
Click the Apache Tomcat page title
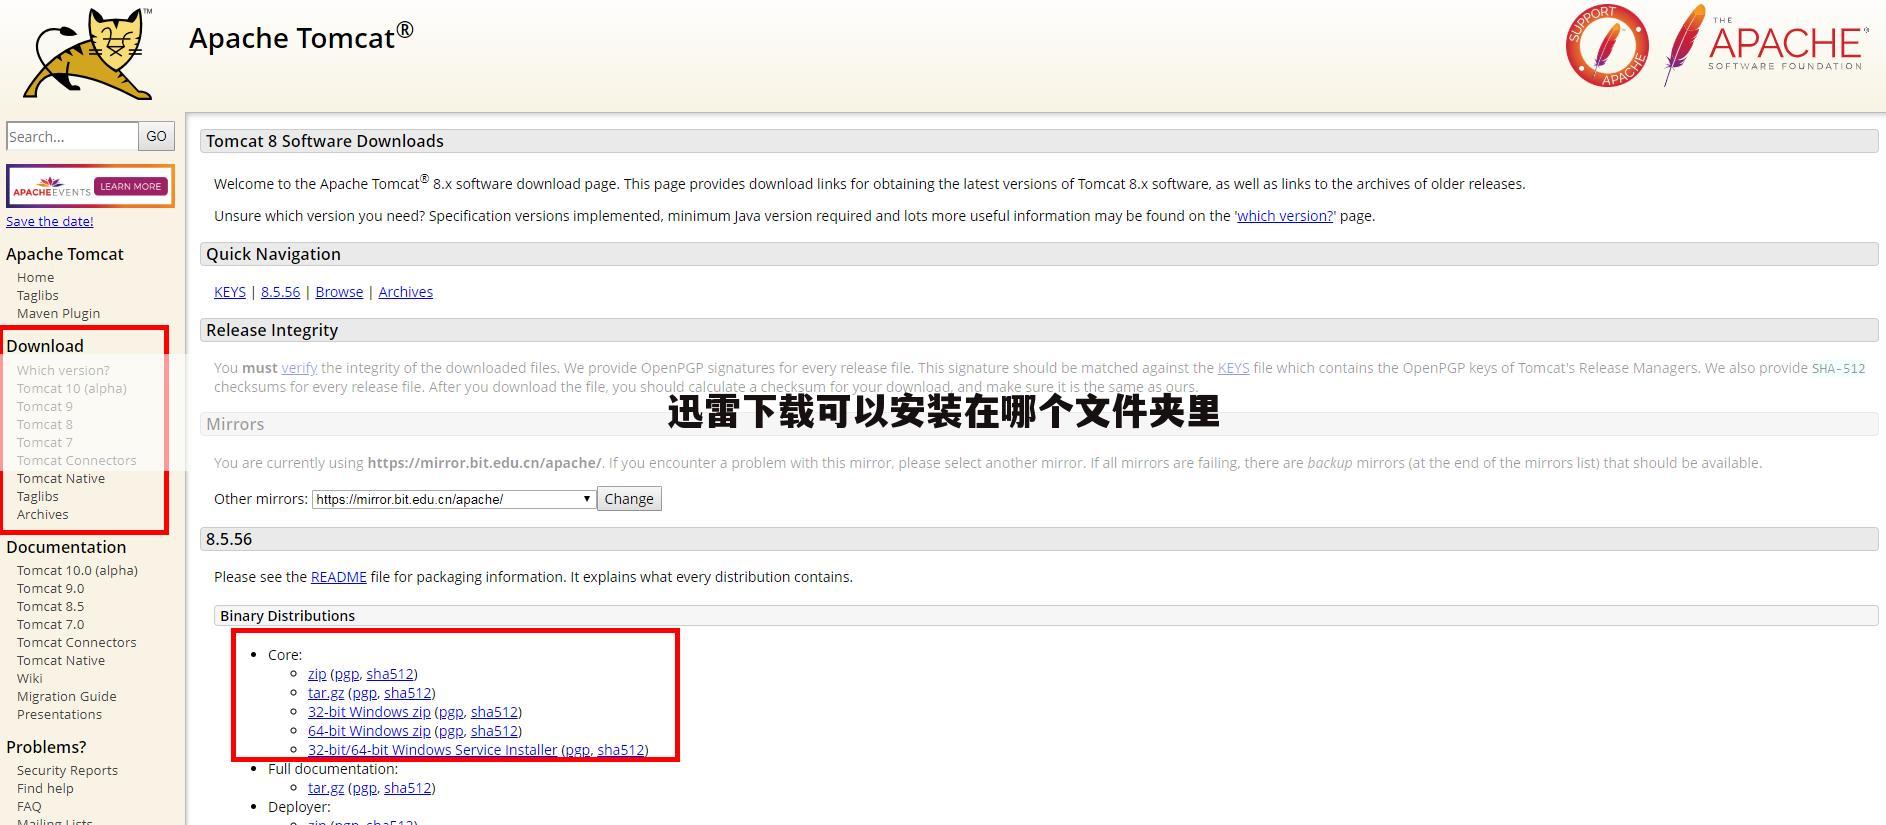[x=301, y=37]
